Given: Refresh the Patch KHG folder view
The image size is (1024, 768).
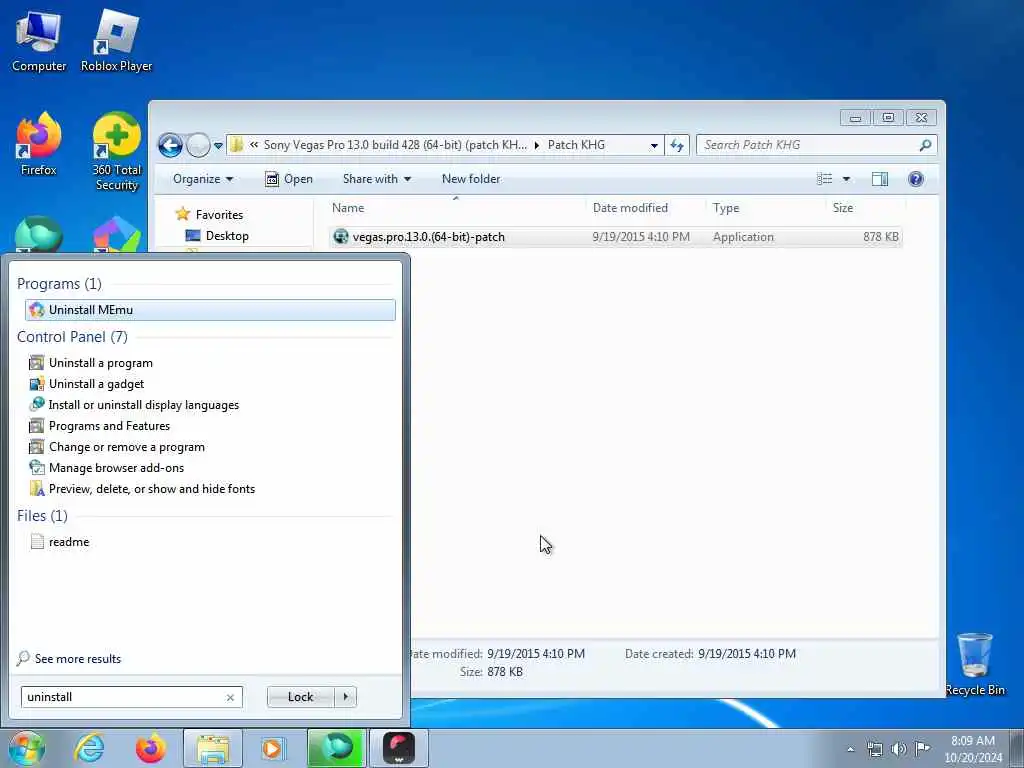Looking at the screenshot, I should [x=677, y=145].
